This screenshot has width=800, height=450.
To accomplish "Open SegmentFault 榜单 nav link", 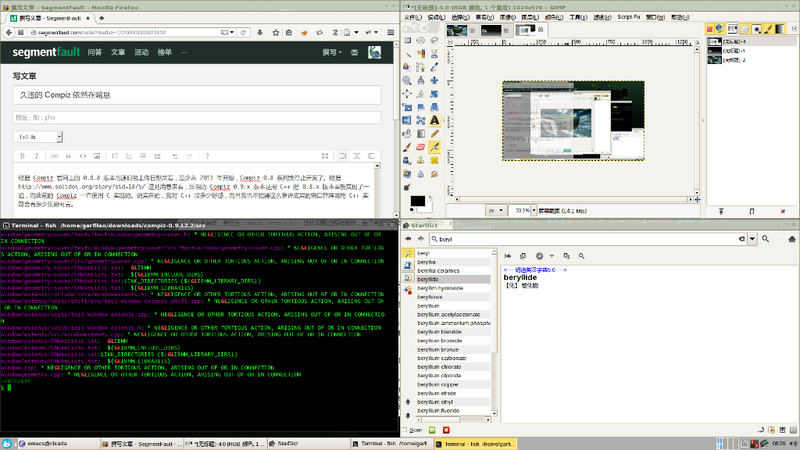I will coord(164,52).
